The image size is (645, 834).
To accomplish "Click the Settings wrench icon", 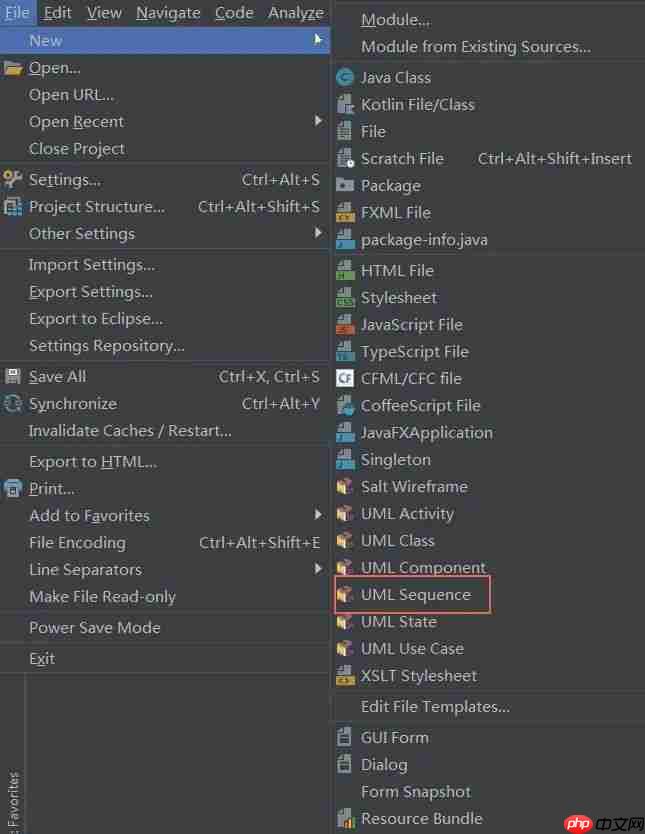I will [13, 179].
